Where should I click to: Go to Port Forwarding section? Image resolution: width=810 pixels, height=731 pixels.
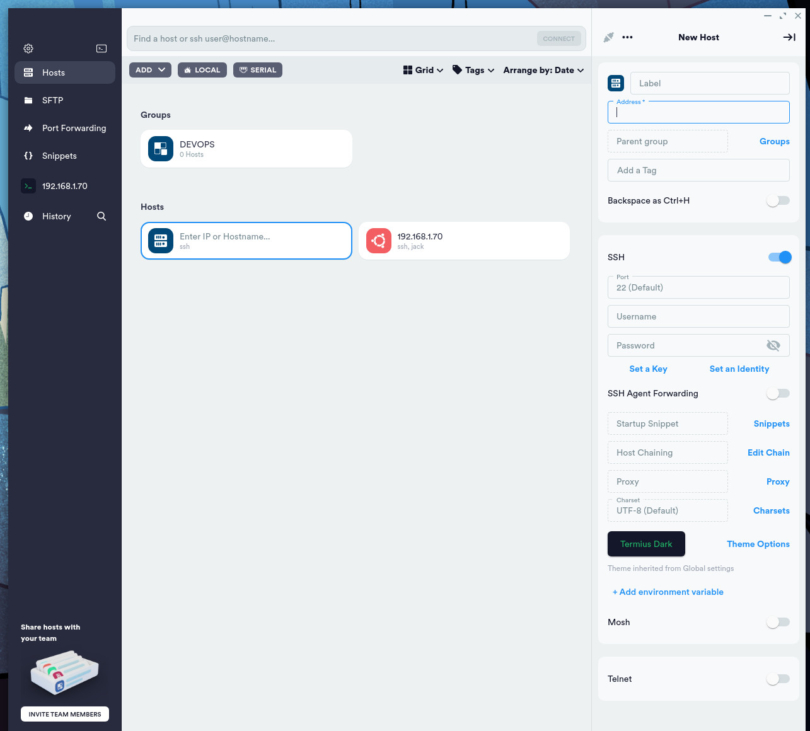[x=73, y=128]
